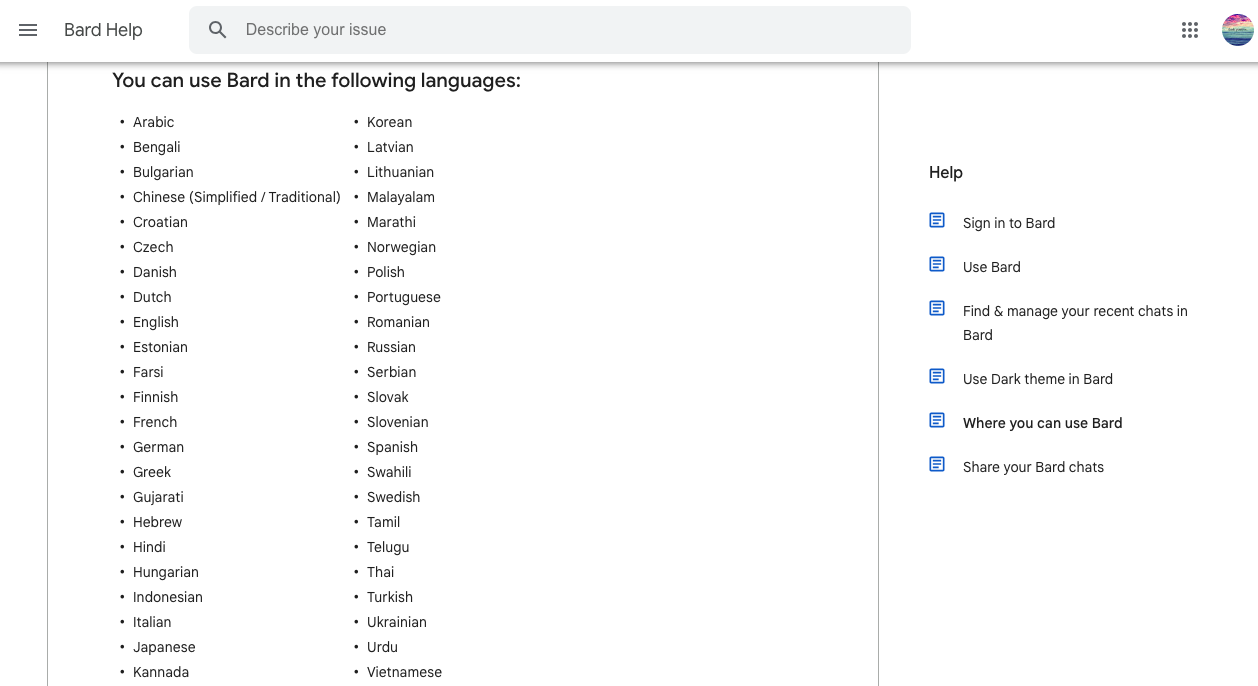Click the search magnifier icon
1258x686 pixels.
coord(218,30)
